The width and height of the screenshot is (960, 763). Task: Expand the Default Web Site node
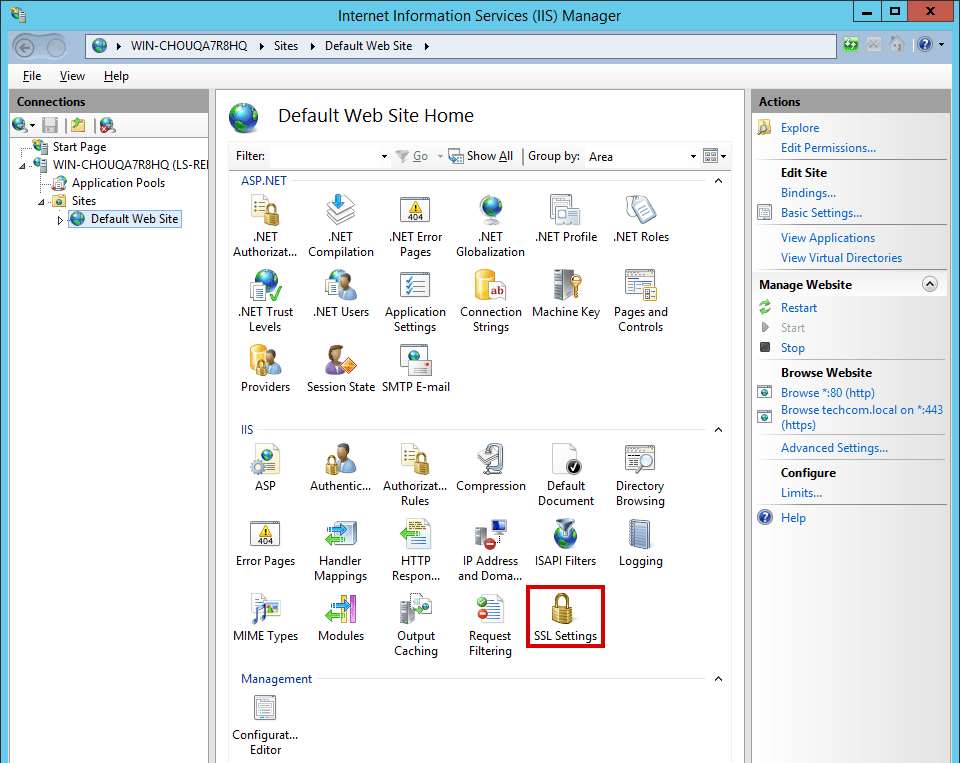(x=60, y=219)
